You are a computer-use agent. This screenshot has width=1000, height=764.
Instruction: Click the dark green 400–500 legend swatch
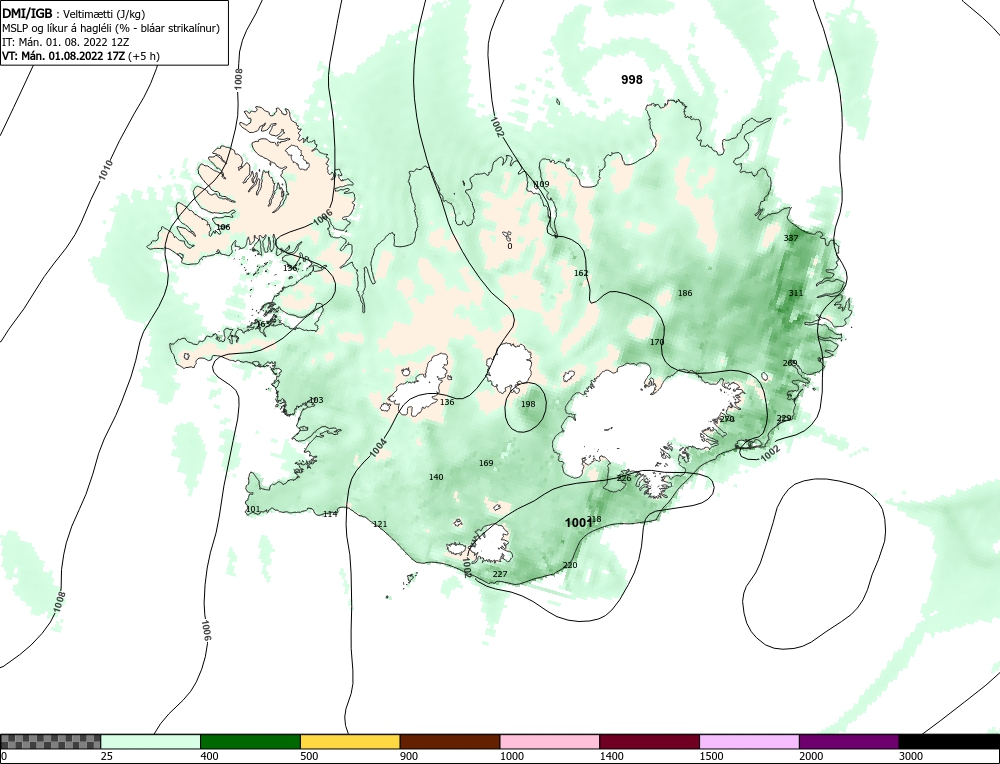[250, 741]
